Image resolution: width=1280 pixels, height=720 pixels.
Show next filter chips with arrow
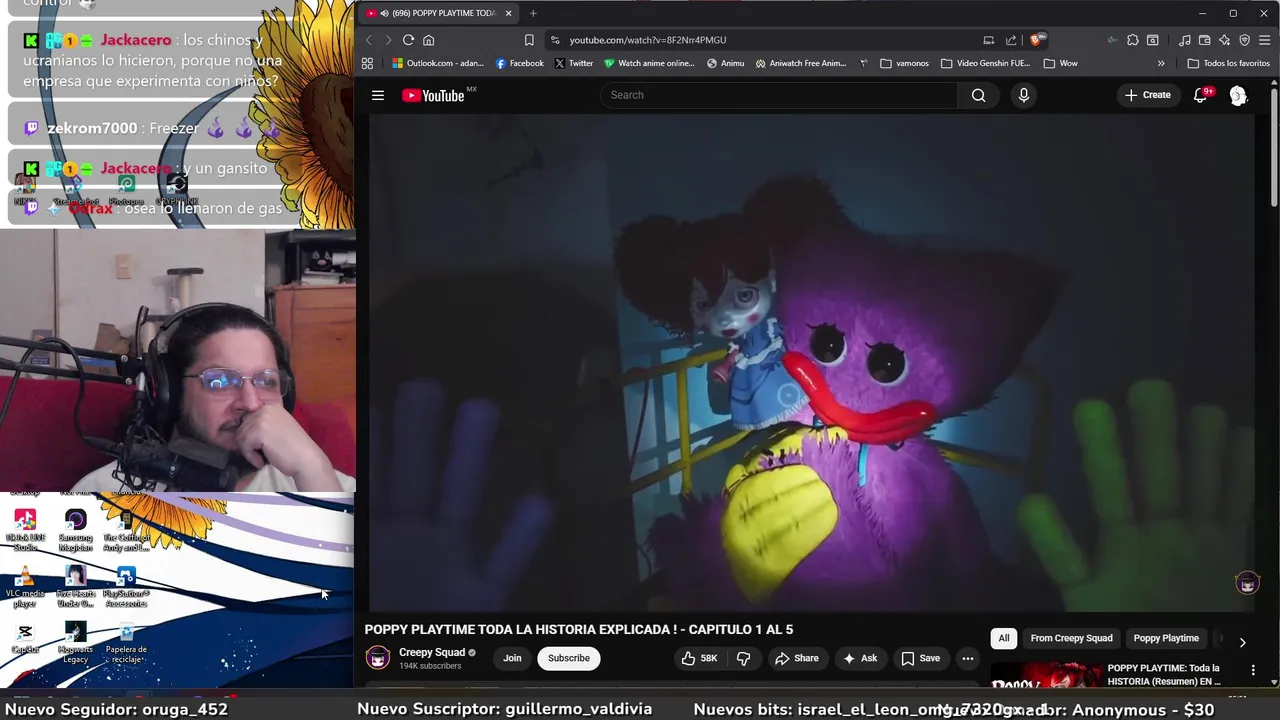click(1242, 642)
